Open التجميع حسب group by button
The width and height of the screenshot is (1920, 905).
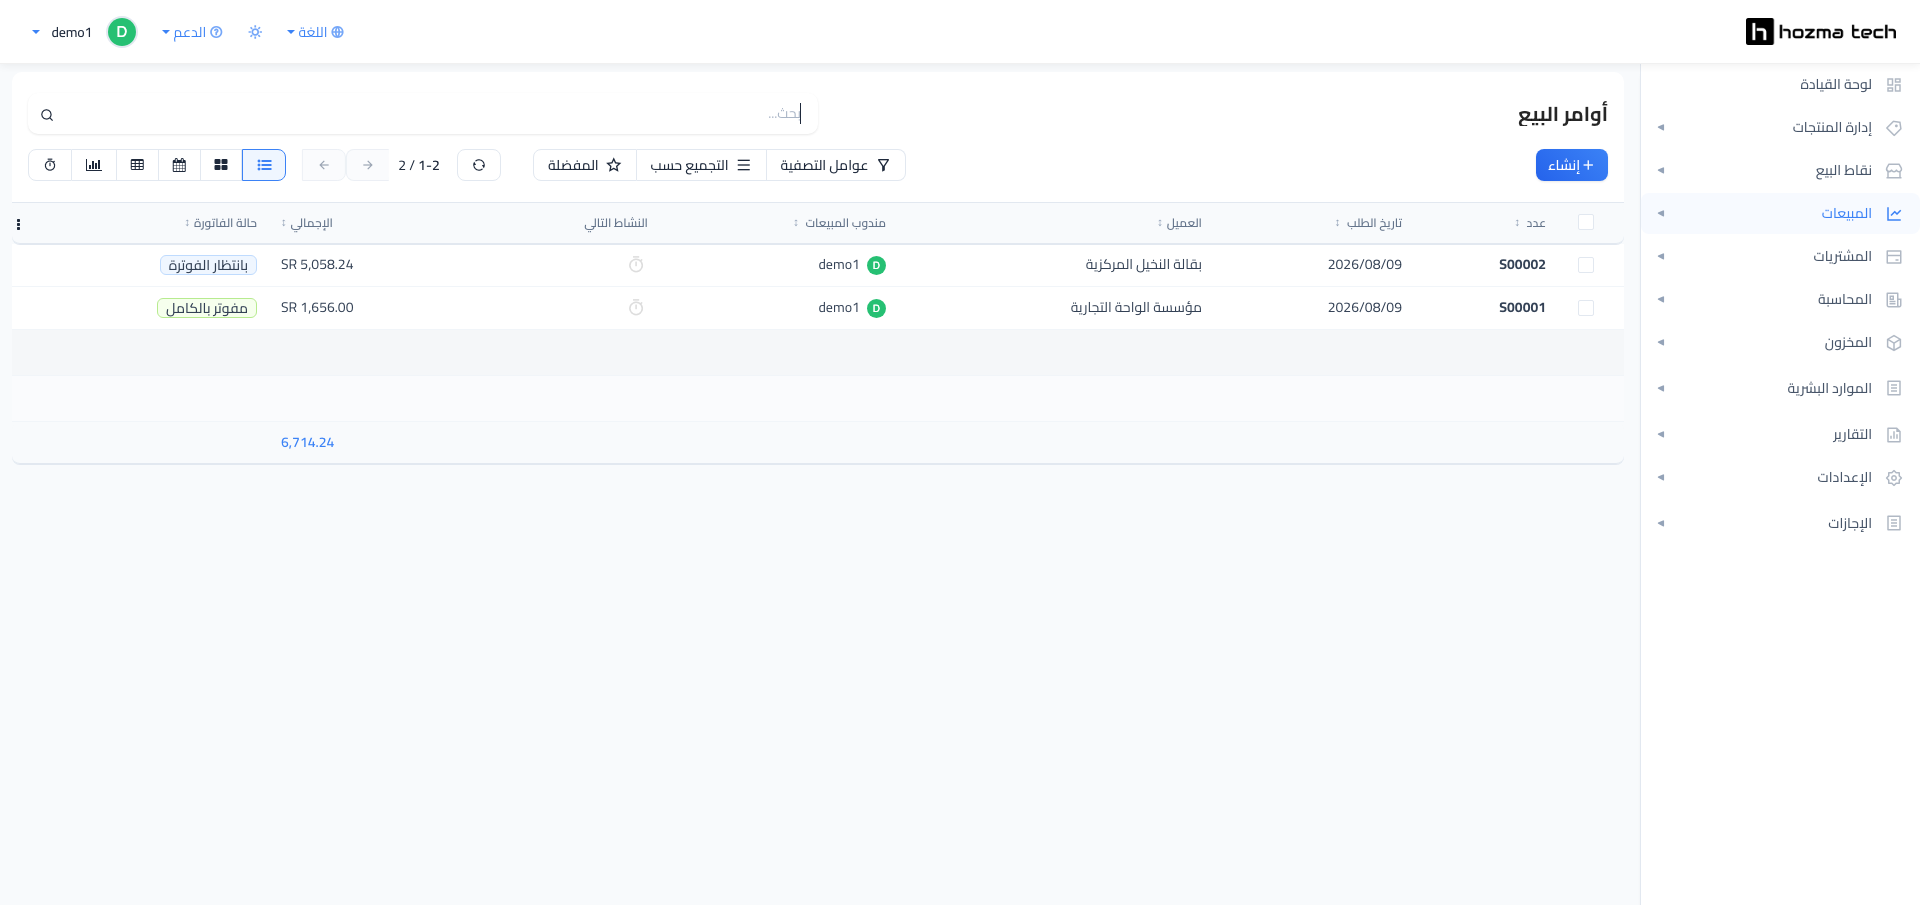701,165
